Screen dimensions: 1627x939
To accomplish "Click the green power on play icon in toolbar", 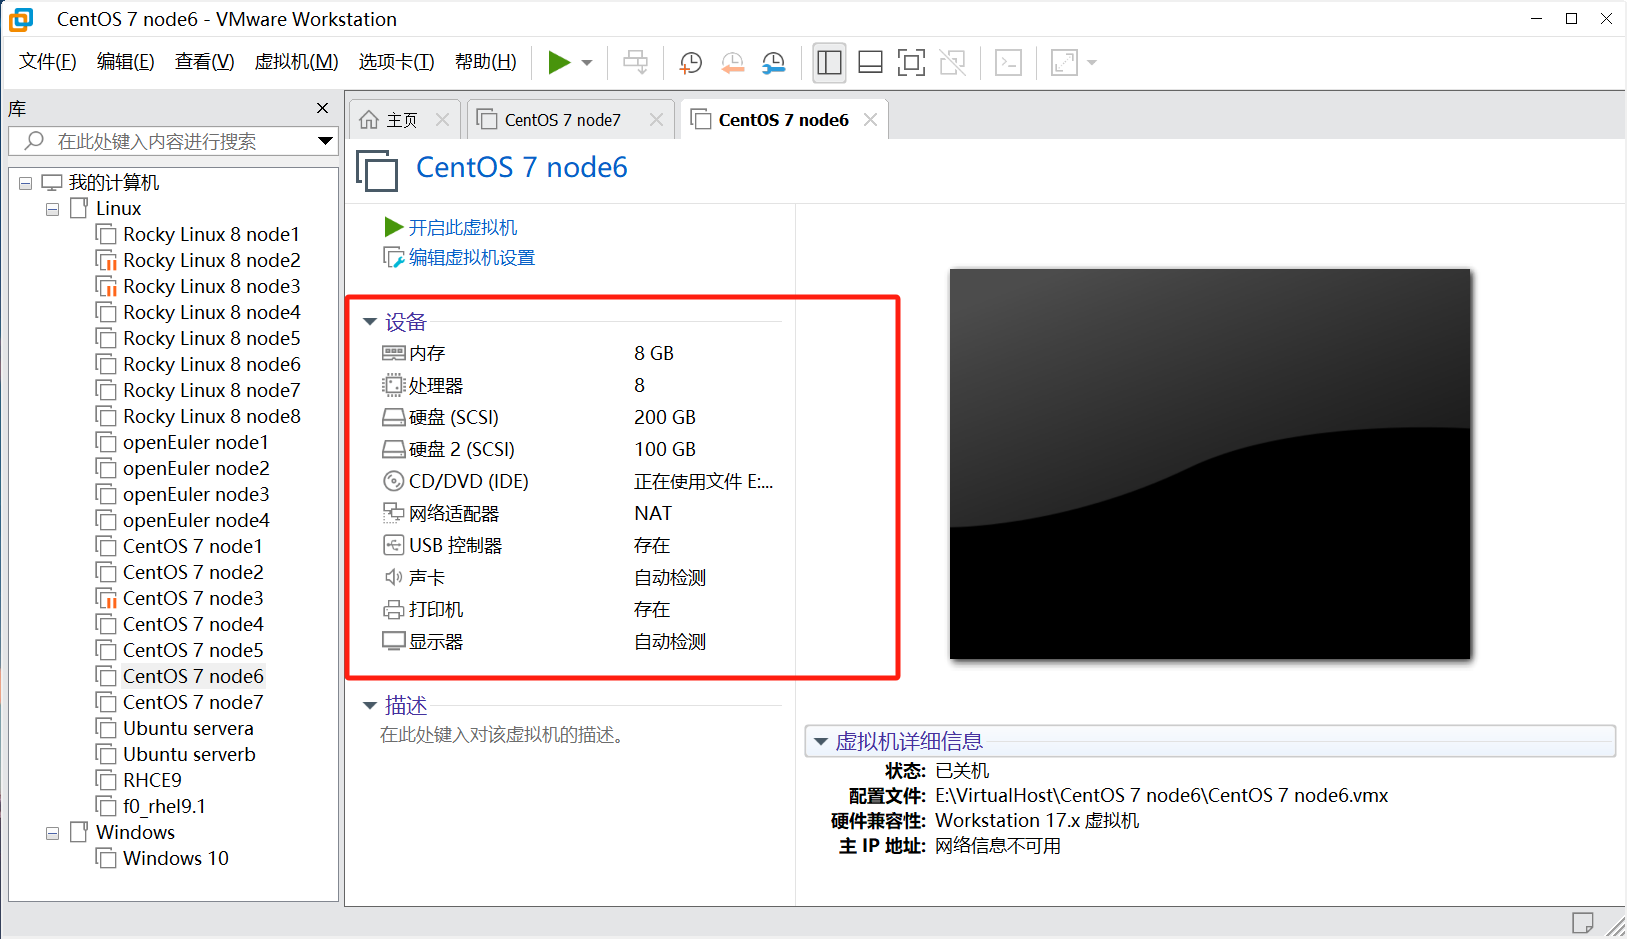I will pyautogui.click(x=559, y=63).
